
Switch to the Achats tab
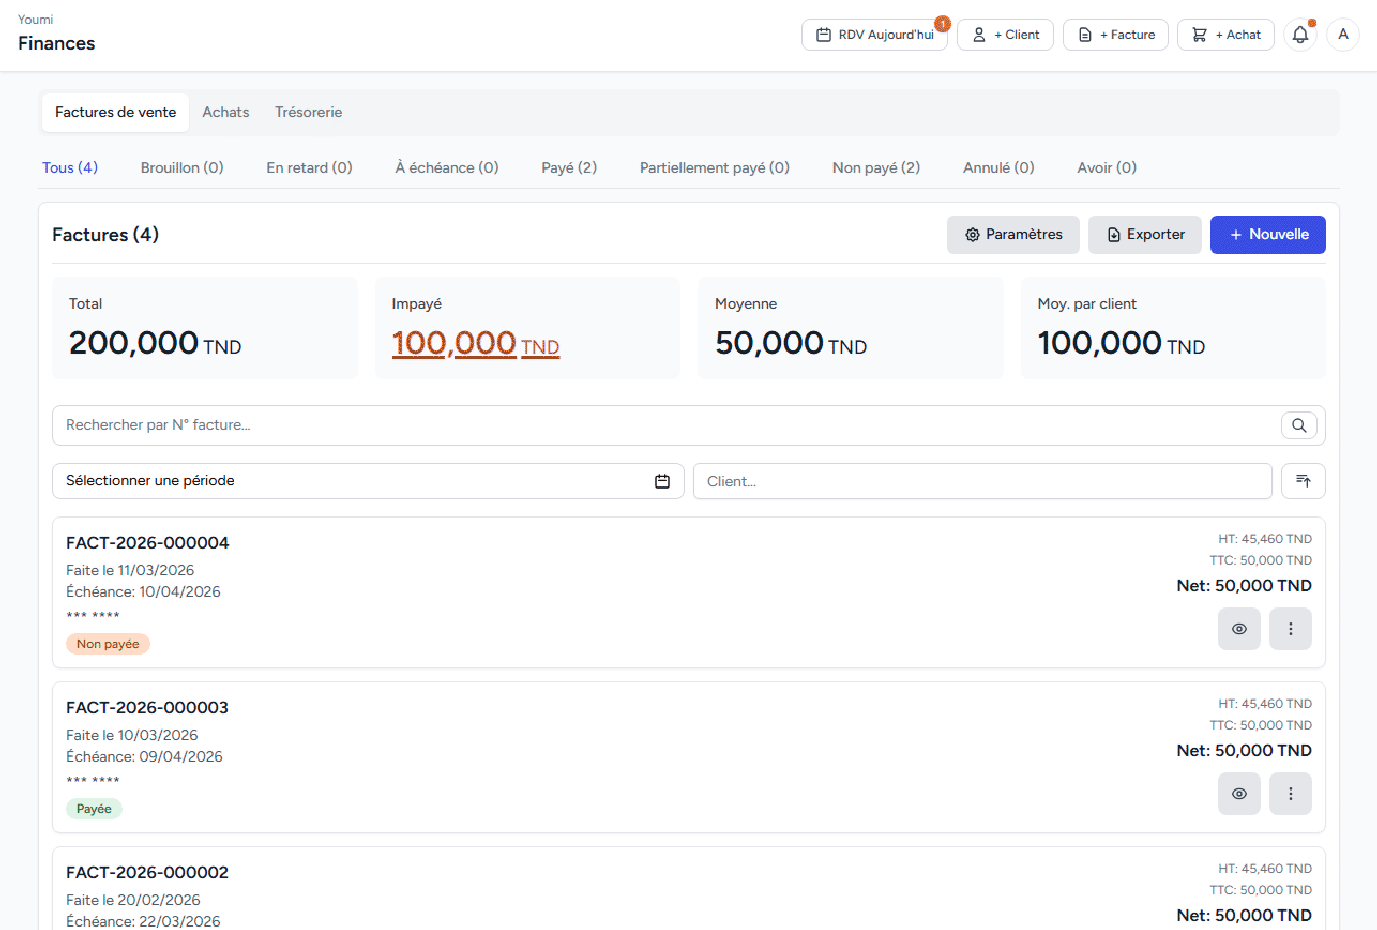coord(226,113)
